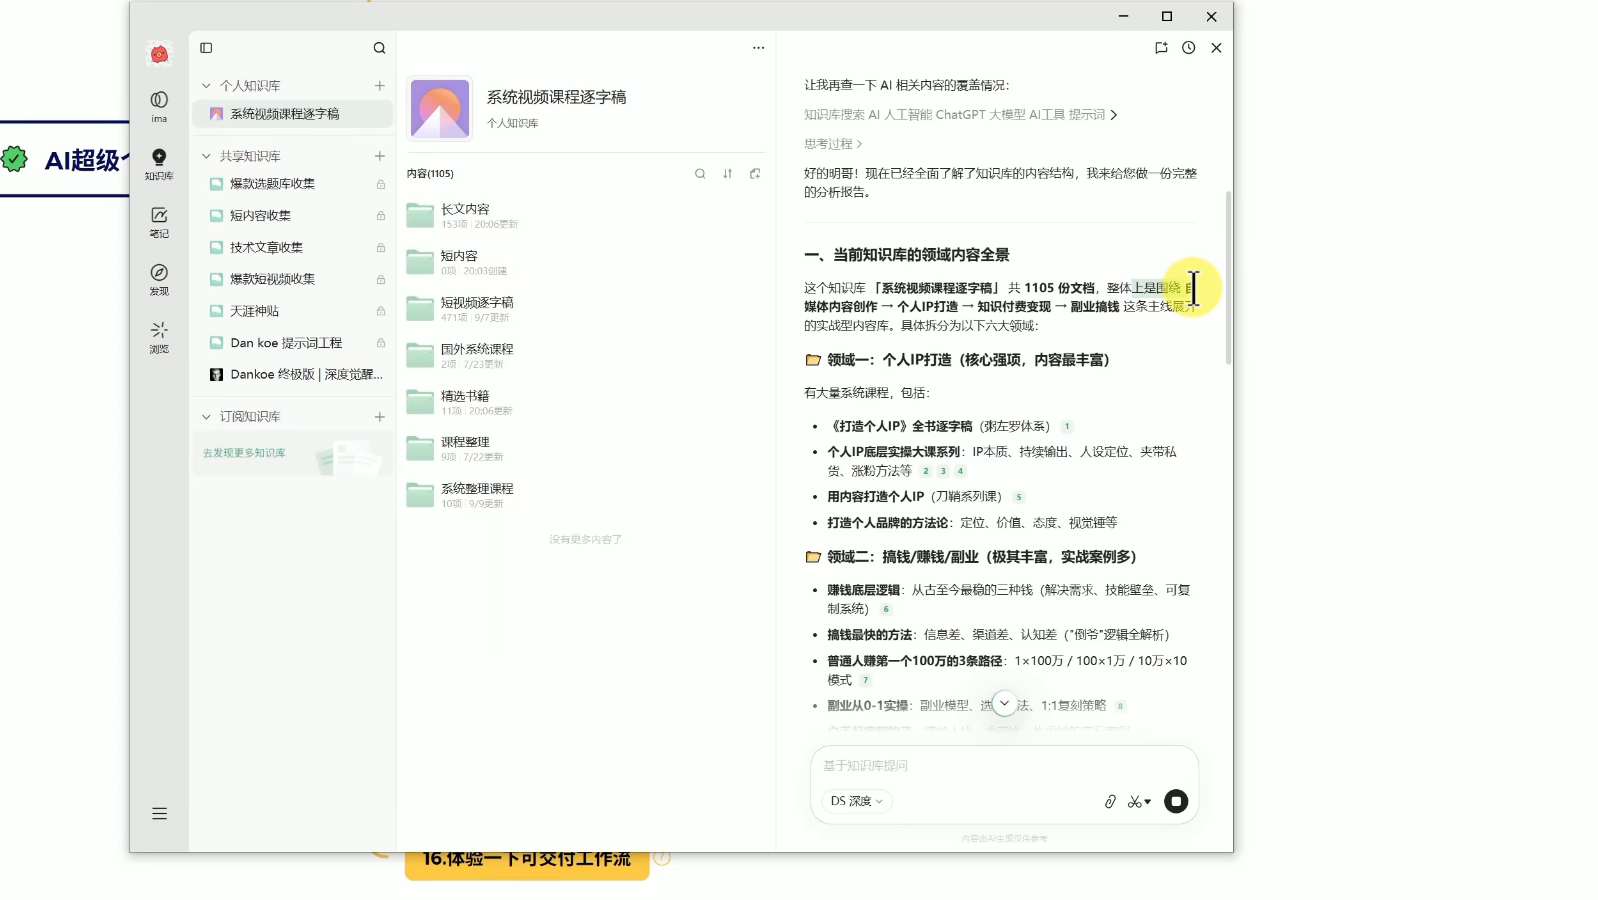Viewport: 1598px width, 900px height.
Task: Open the 笔记 notes section
Action: [159, 221]
